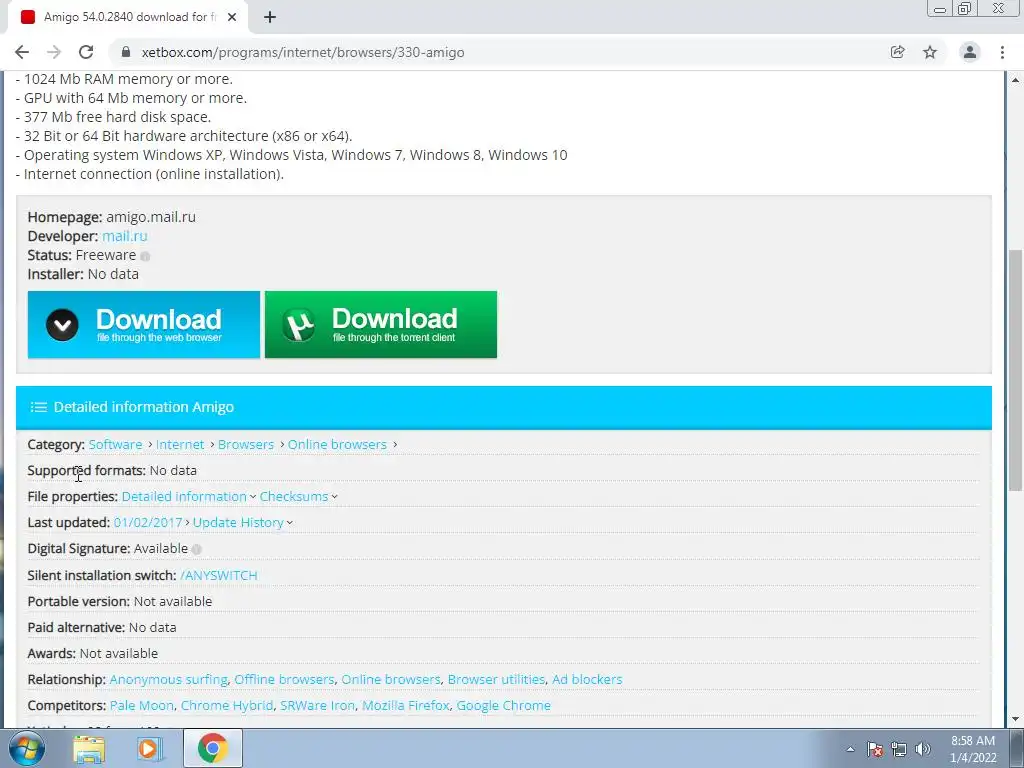The width and height of the screenshot is (1024, 768).
Task: Share this page via address bar icon
Action: [x=898, y=52]
